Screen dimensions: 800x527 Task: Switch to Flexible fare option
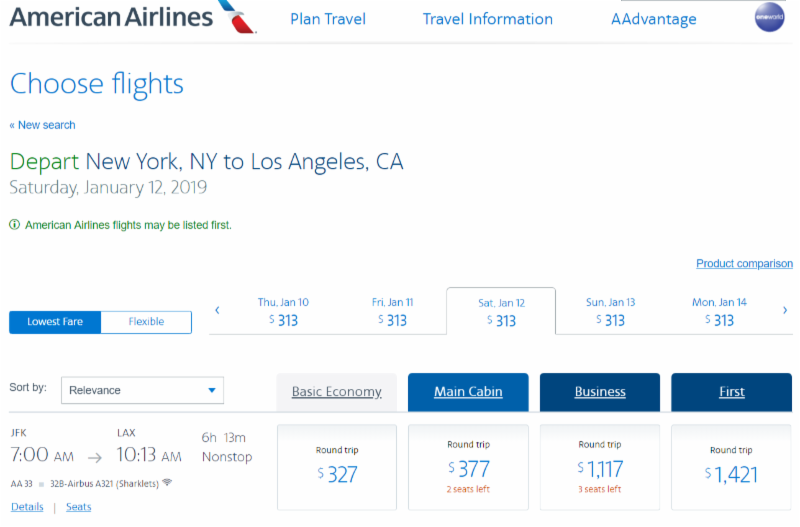point(146,322)
